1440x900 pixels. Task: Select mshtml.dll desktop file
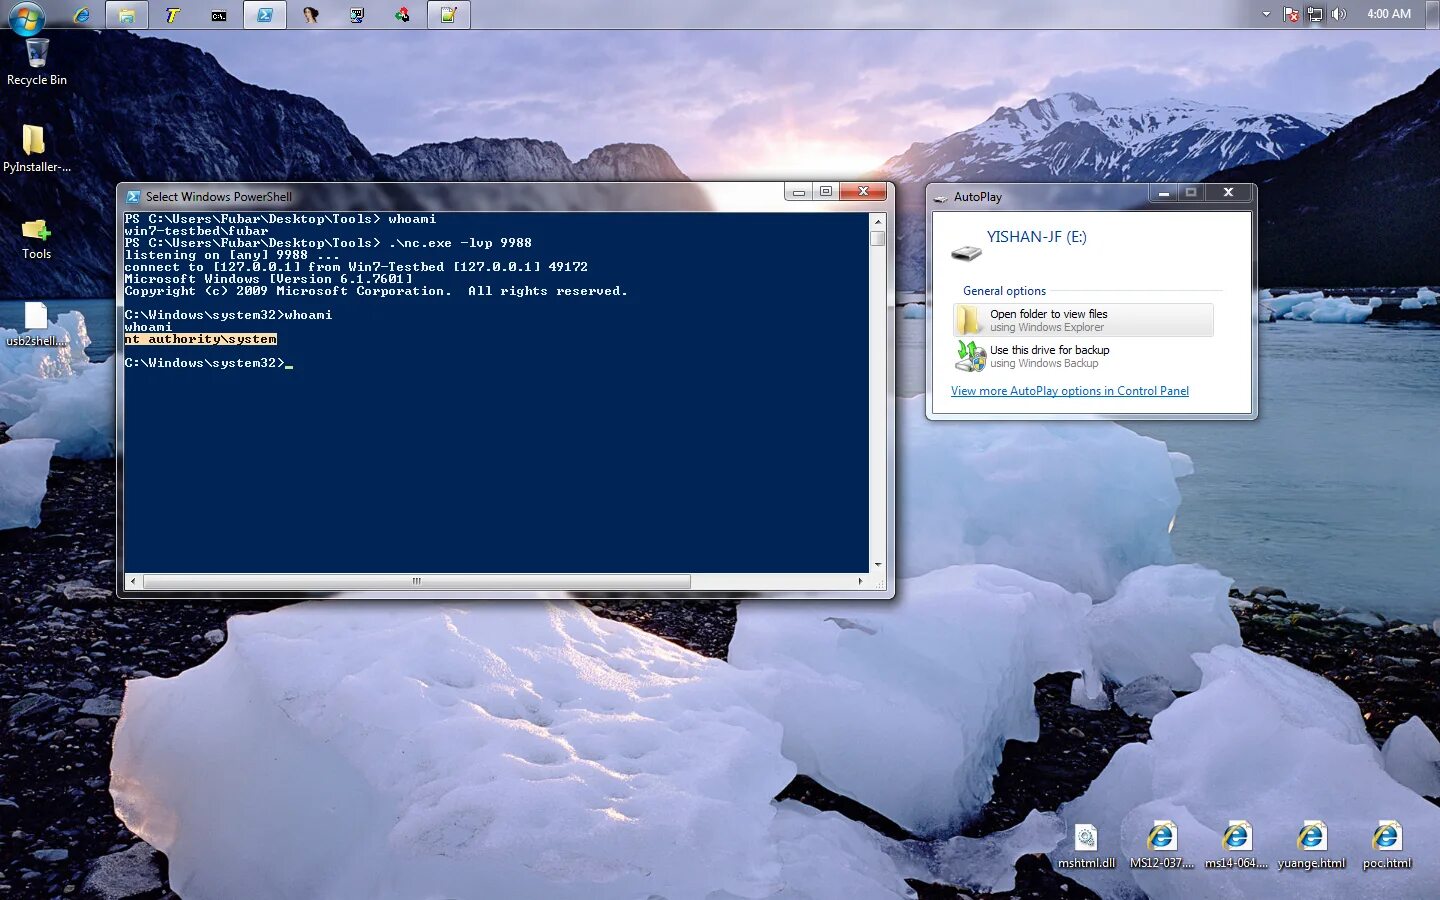[x=1086, y=846]
